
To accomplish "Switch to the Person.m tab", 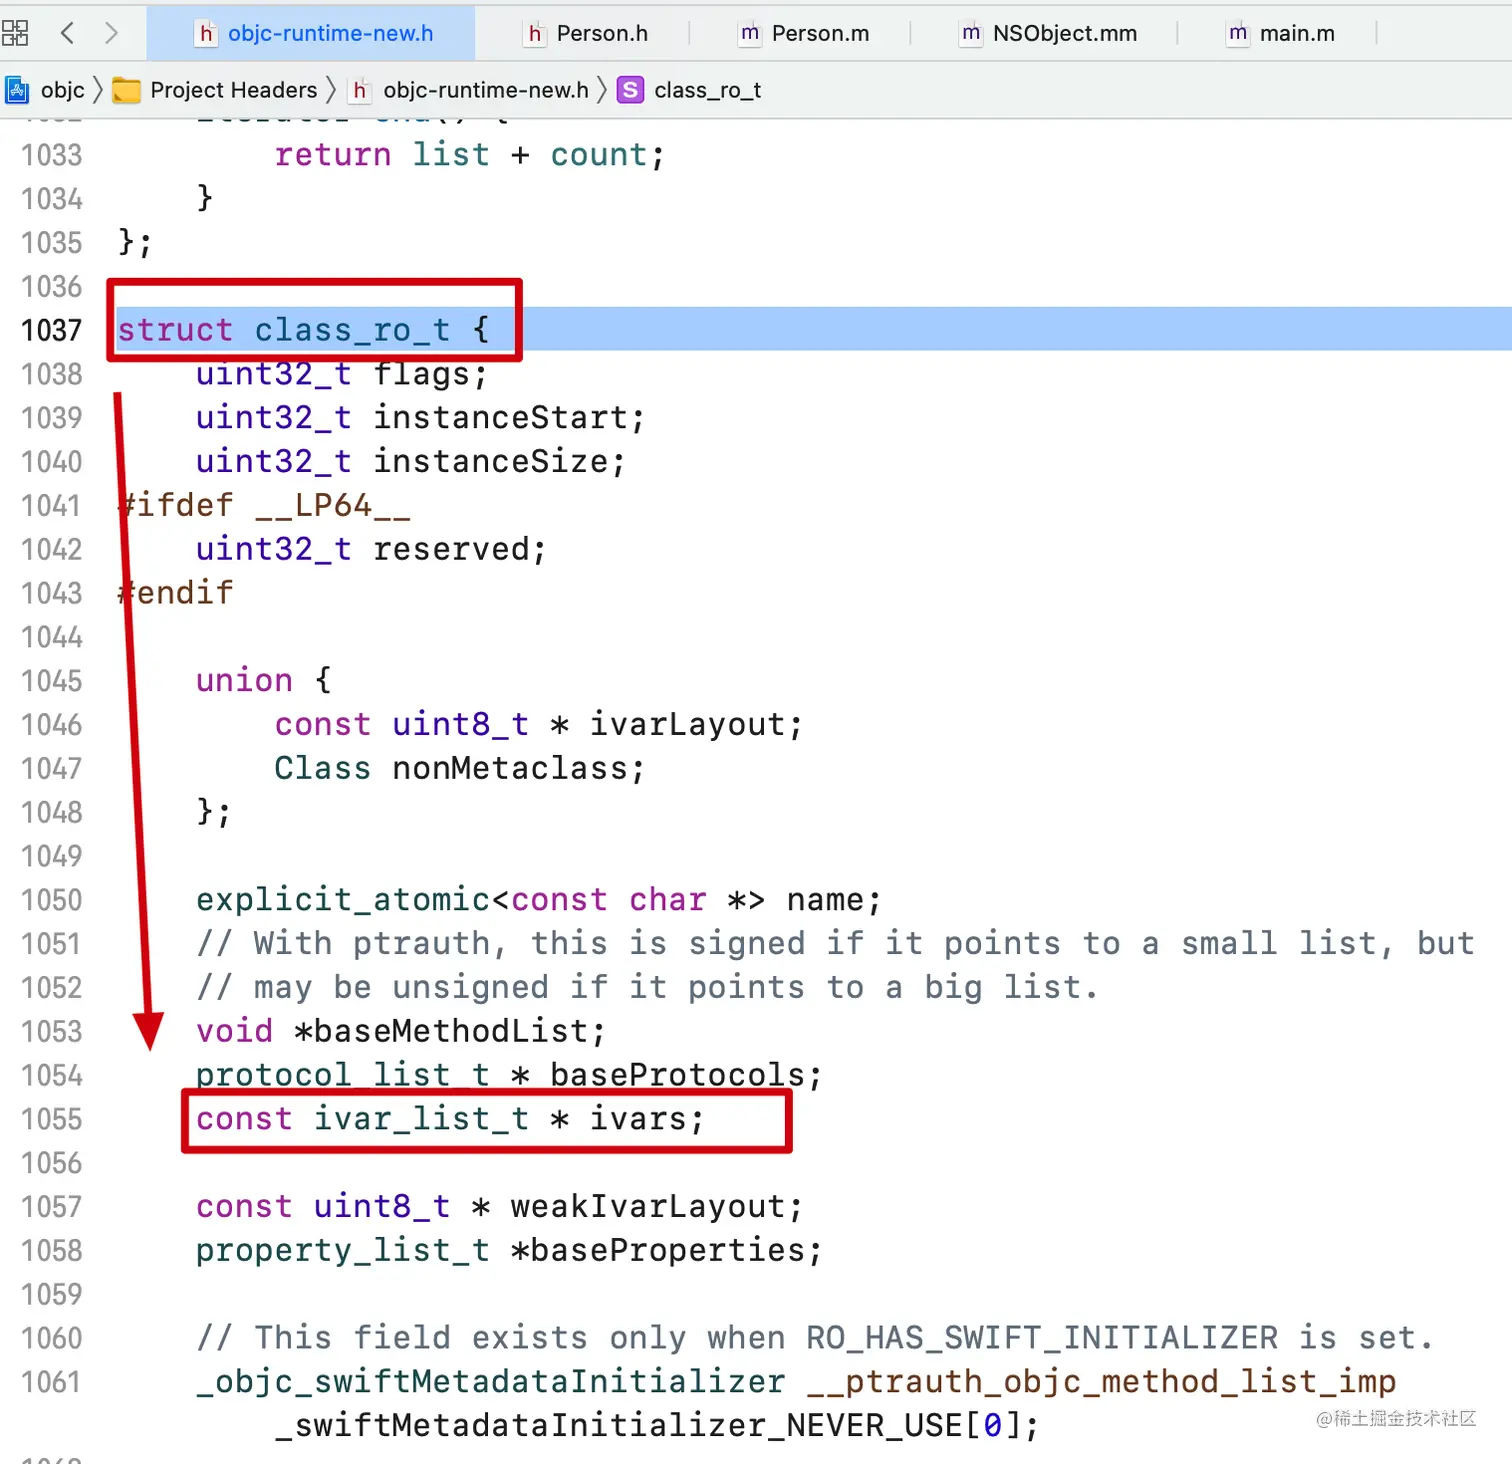I will point(804,33).
